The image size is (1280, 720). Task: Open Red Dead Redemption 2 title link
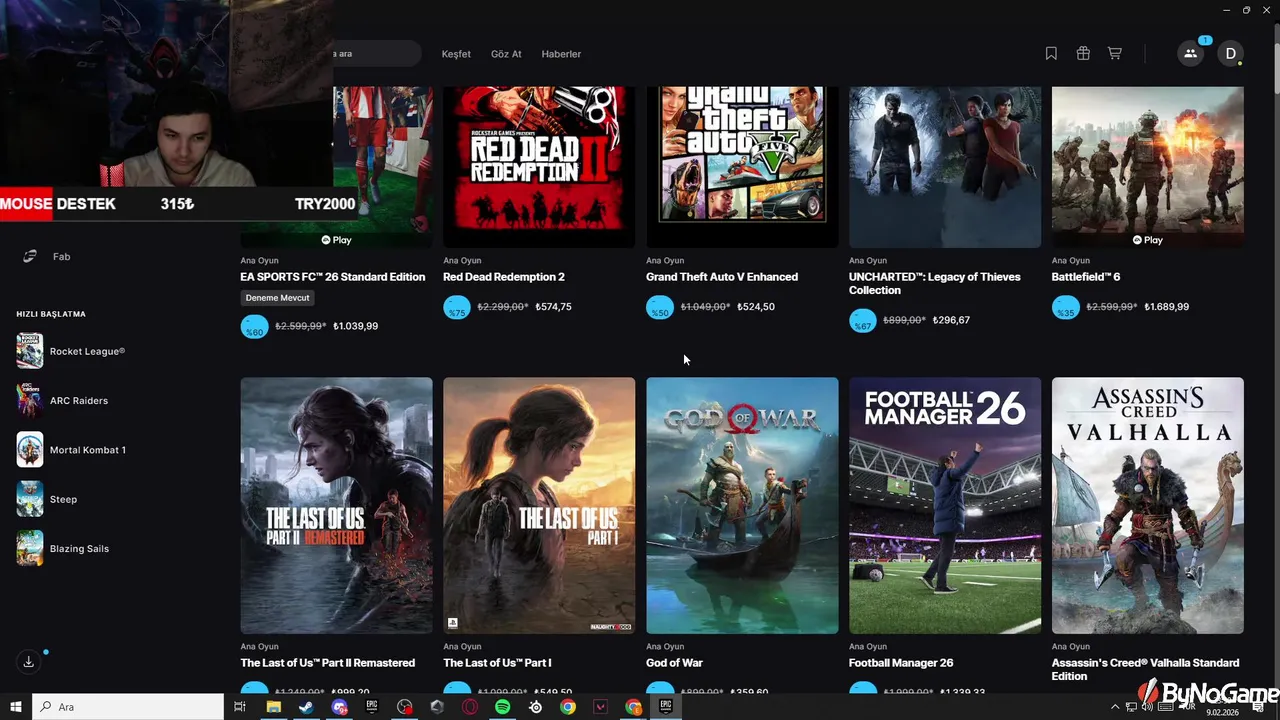click(504, 277)
